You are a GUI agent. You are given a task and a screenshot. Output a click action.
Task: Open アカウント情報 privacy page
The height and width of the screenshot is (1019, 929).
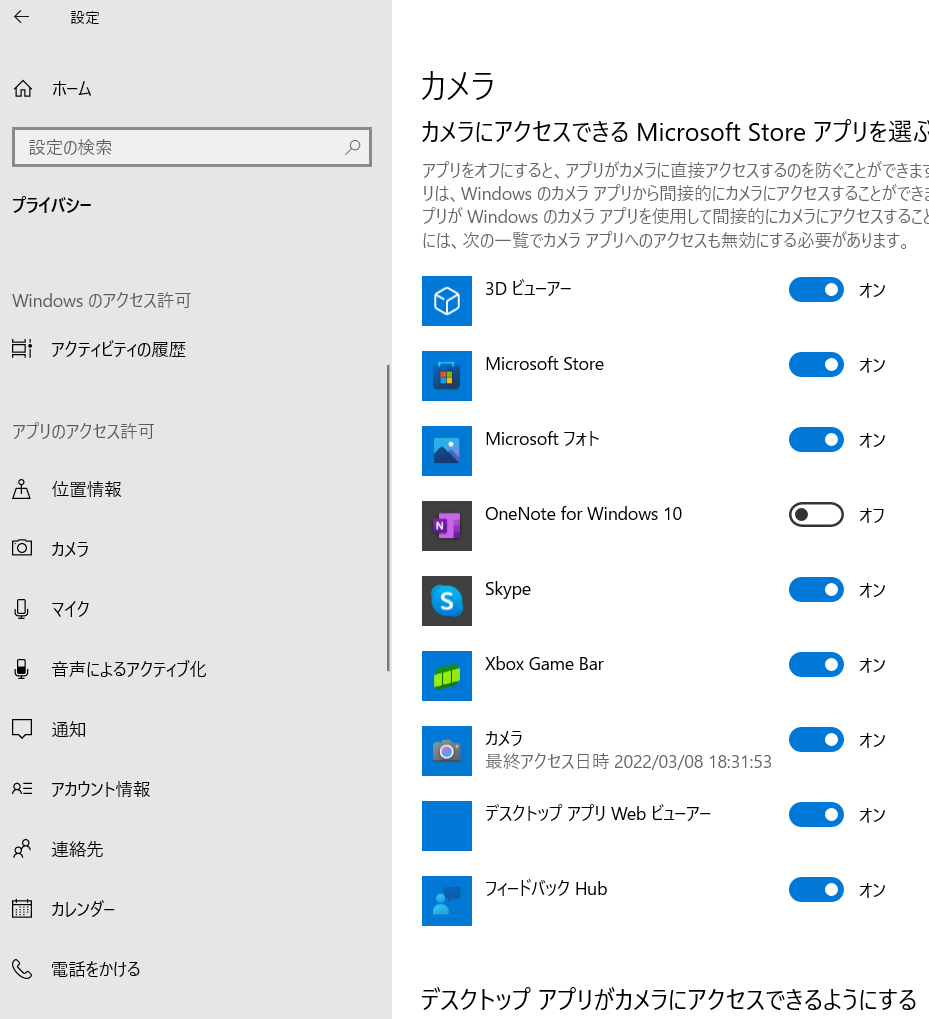[x=193, y=788]
